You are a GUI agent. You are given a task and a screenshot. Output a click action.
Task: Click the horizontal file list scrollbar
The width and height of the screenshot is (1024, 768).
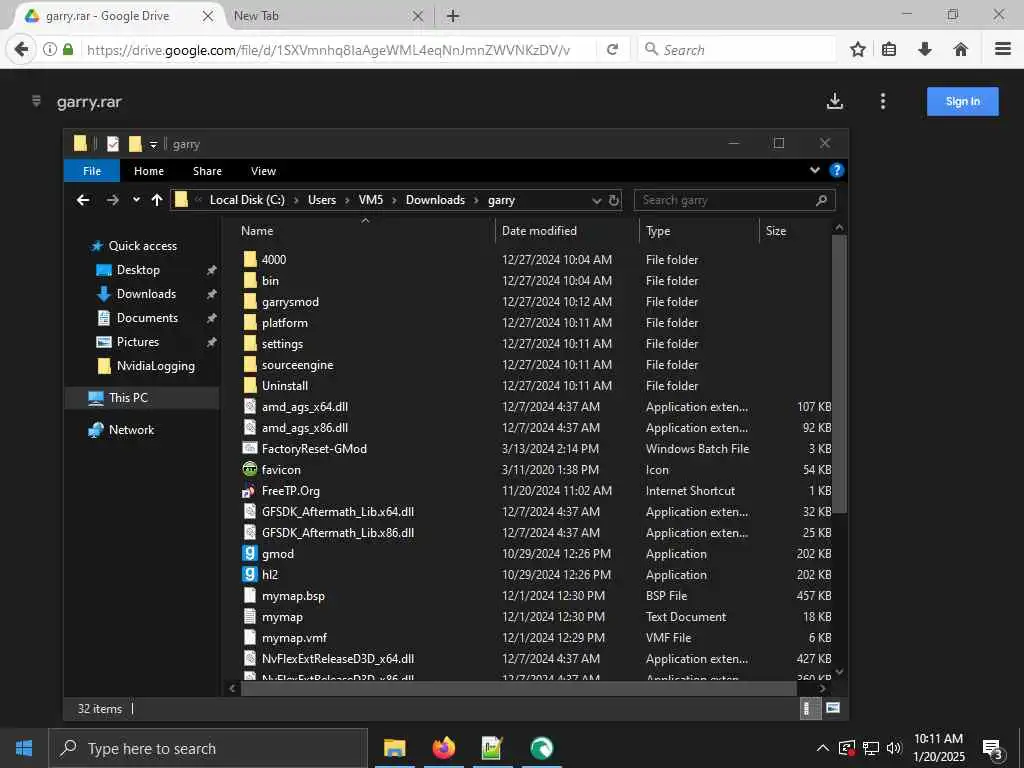click(519, 688)
